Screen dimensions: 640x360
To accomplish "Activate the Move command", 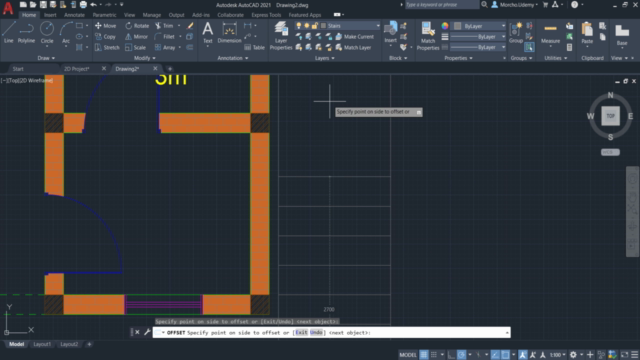I will coord(105,26).
